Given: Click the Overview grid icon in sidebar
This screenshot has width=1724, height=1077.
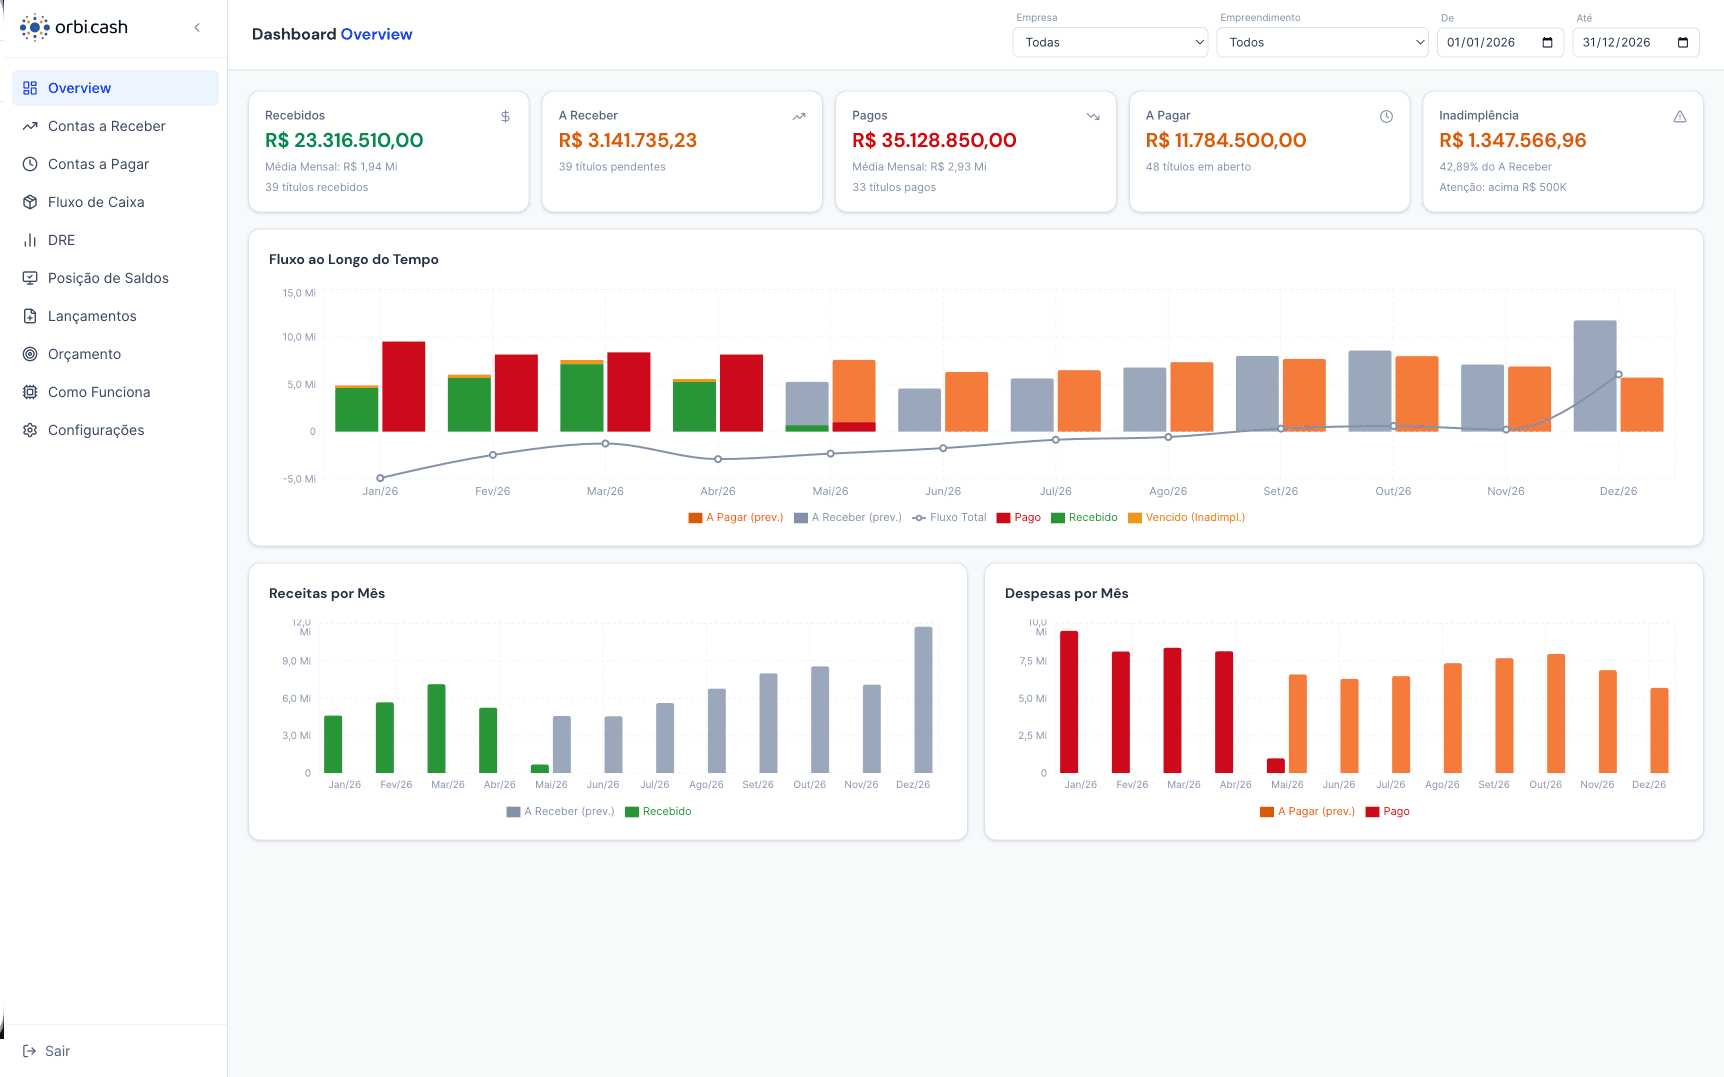Looking at the screenshot, I should point(30,88).
